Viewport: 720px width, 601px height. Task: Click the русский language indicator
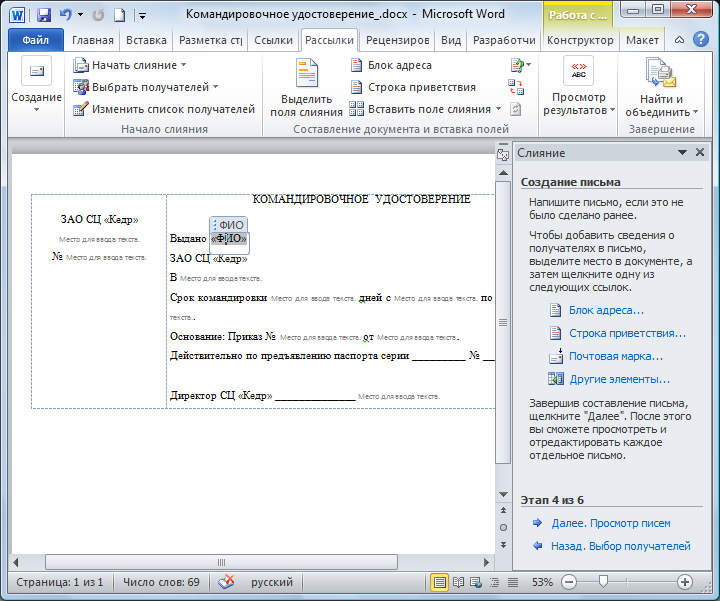coord(271,583)
